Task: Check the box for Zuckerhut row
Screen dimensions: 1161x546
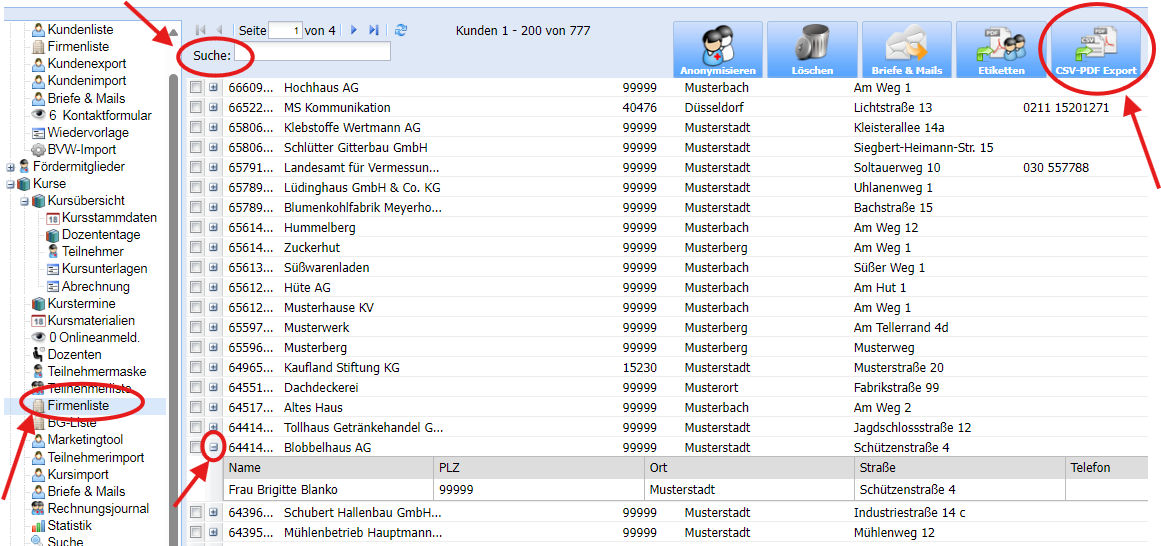Action: [196, 248]
